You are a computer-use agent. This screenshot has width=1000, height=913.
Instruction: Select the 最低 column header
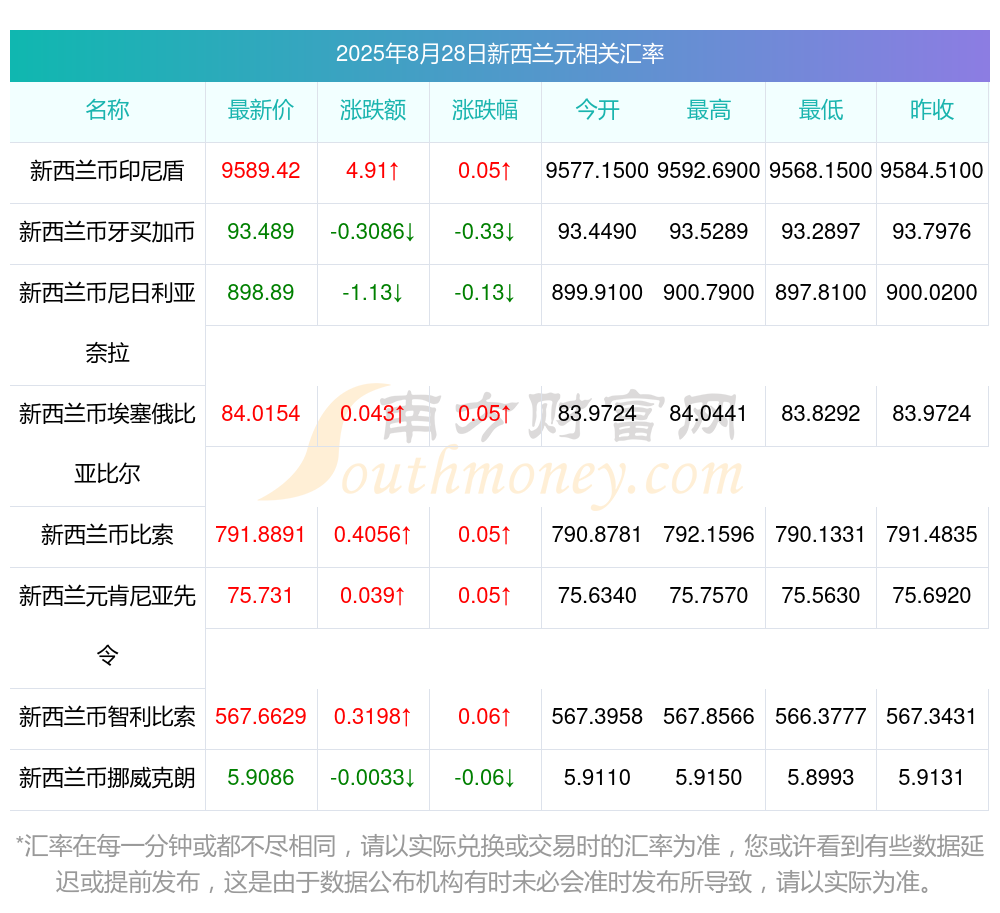(821, 110)
